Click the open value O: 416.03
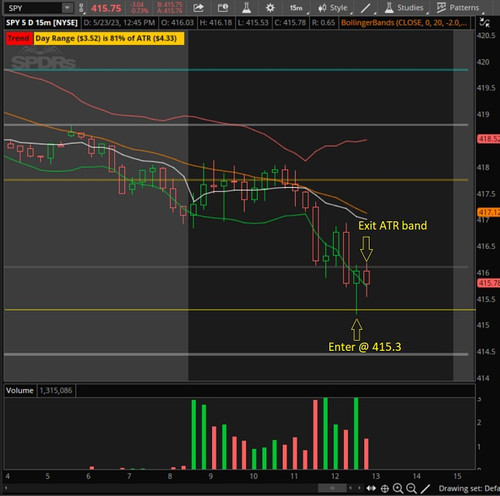 [177, 23]
